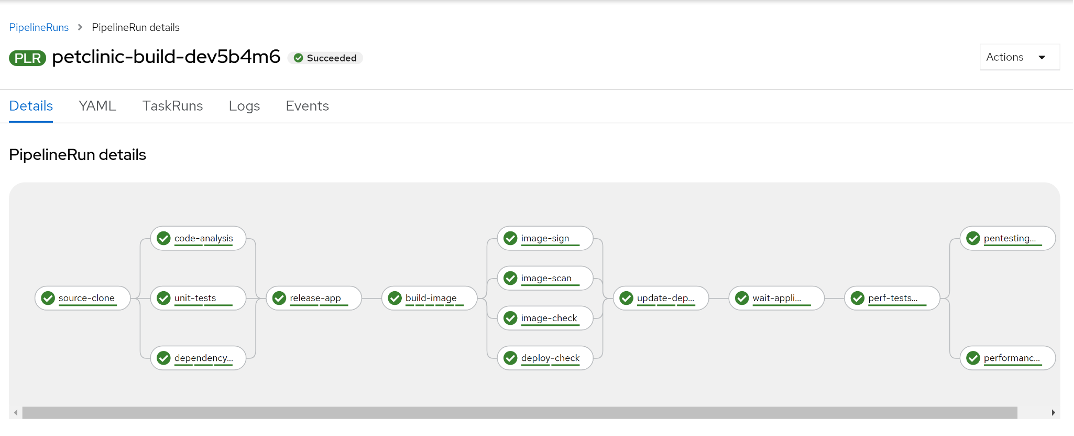1074x436 pixels.
Task: Select the image-check task node
Action: pyautogui.click(x=546, y=318)
